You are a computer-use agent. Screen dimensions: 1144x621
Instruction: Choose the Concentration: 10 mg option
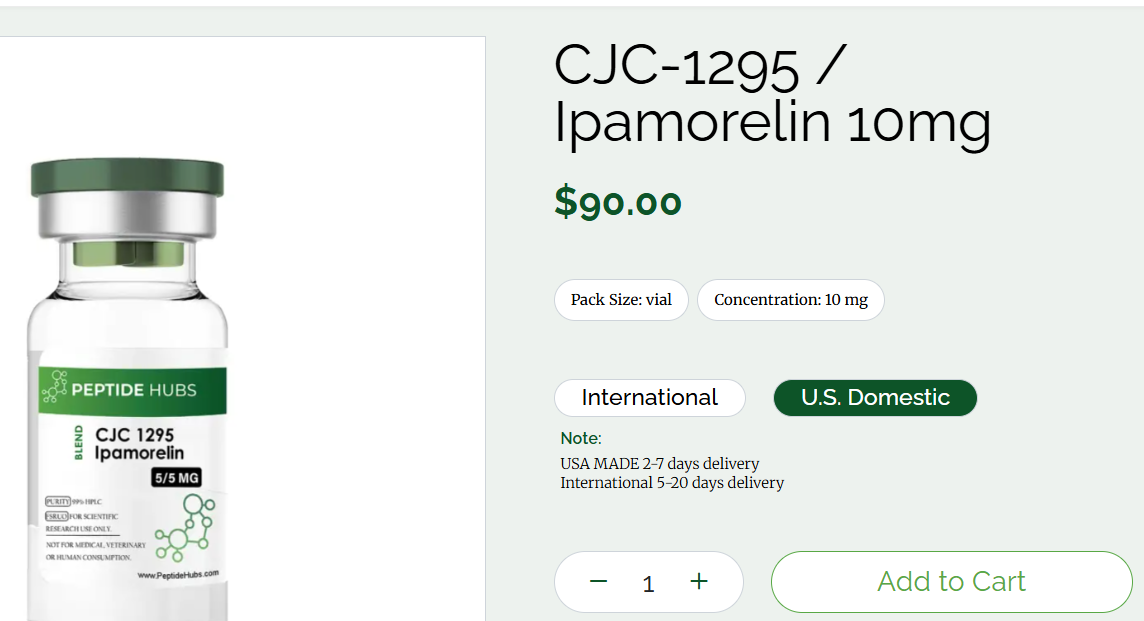point(790,300)
